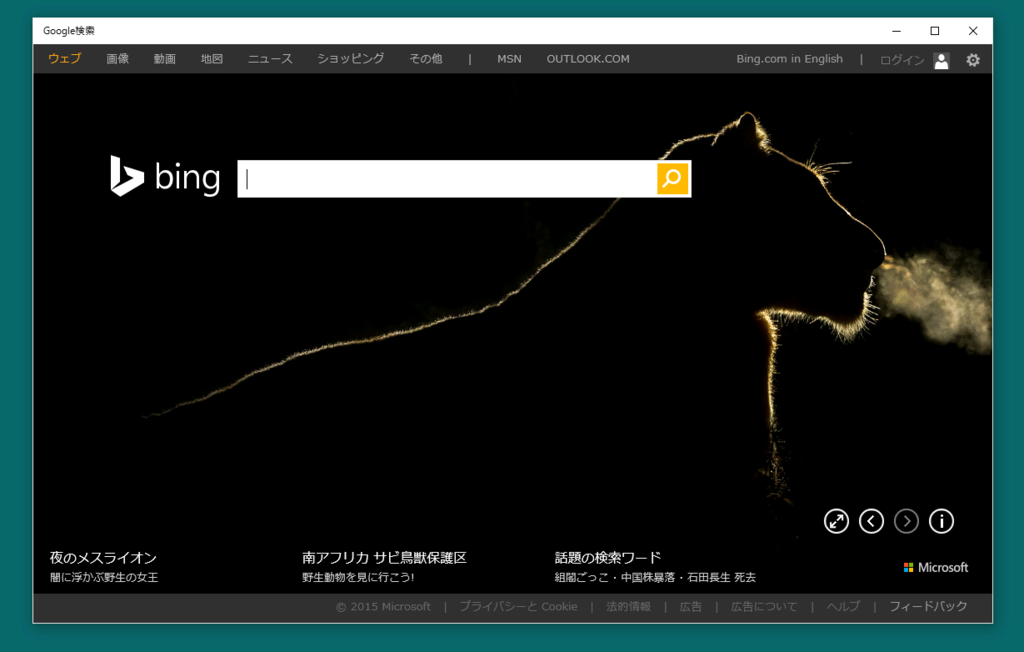Click the orange search magnifier button
1024x652 pixels.
[x=672, y=178]
